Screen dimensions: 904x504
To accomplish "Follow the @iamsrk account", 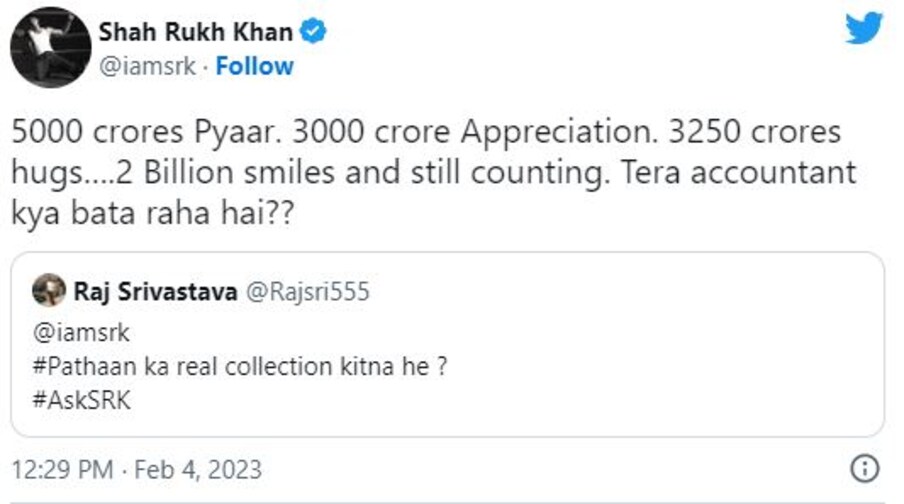I will pos(254,66).
